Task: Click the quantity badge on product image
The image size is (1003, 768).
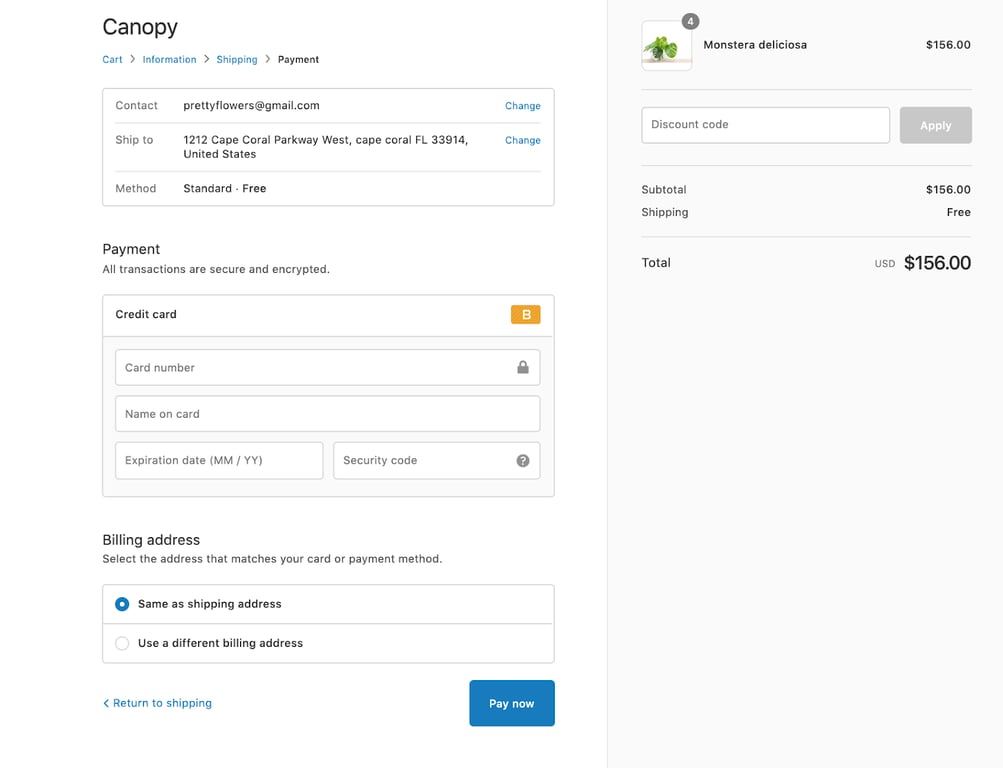Action: tap(690, 21)
